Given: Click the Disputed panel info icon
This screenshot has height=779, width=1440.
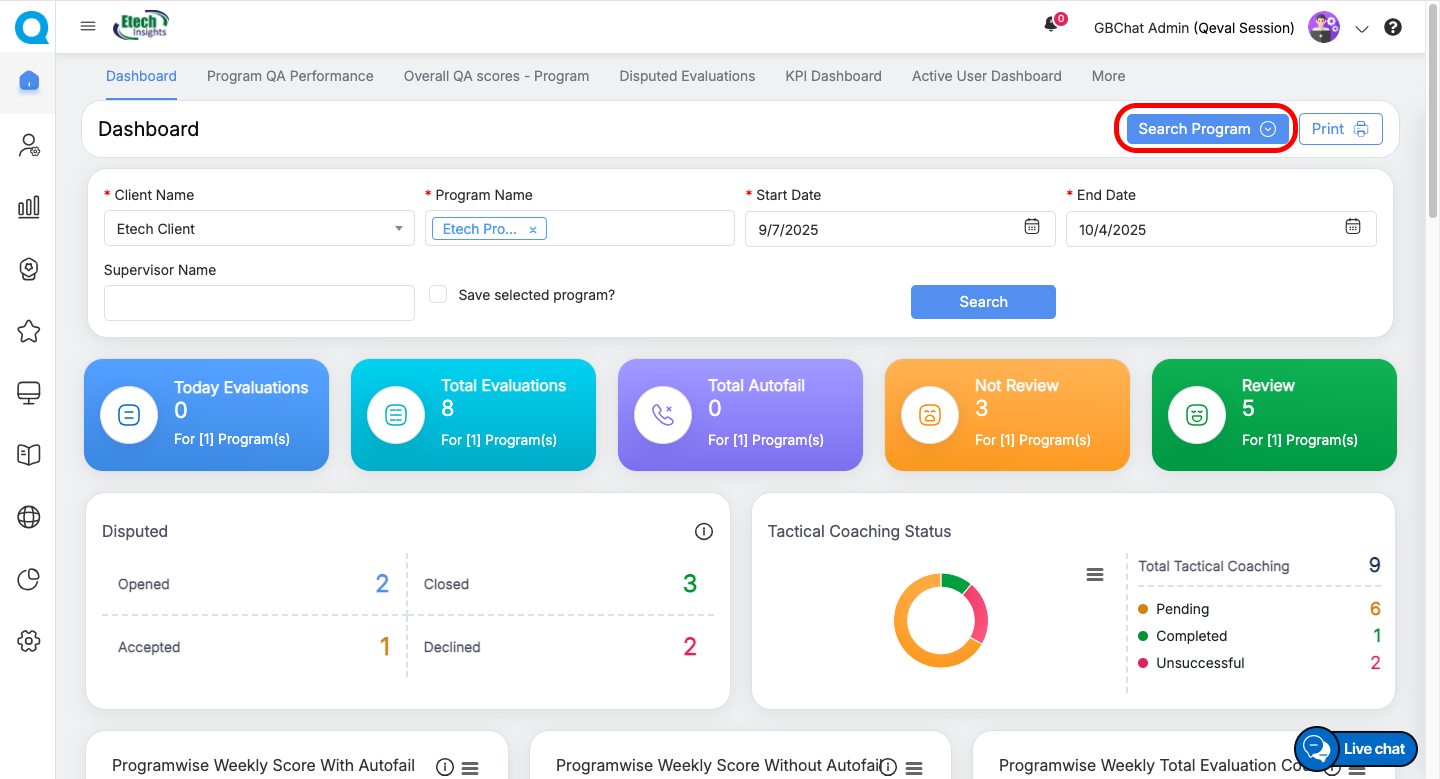Looking at the screenshot, I should coord(704,532).
